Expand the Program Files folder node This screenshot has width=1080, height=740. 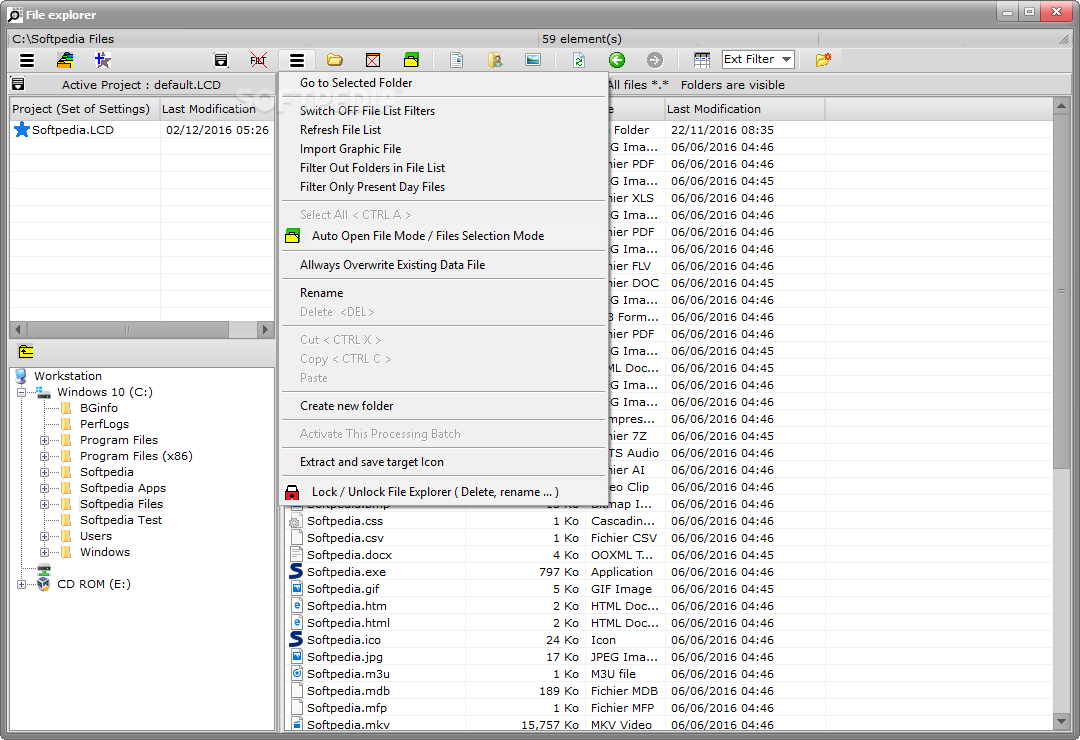pos(44,440)
